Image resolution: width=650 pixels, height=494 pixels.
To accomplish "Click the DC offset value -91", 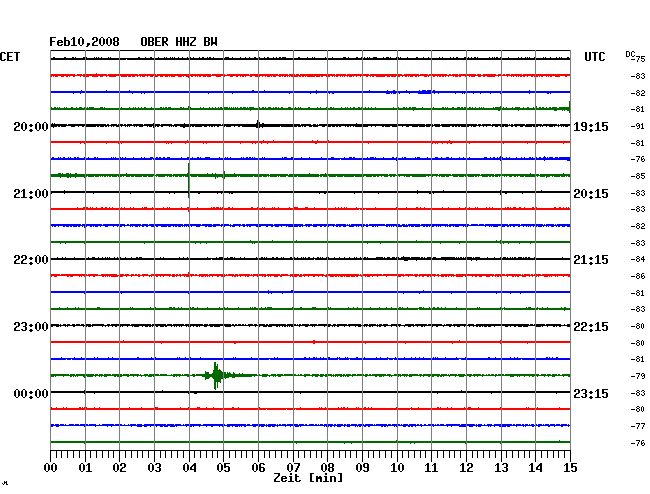I will tap(638, 126).
